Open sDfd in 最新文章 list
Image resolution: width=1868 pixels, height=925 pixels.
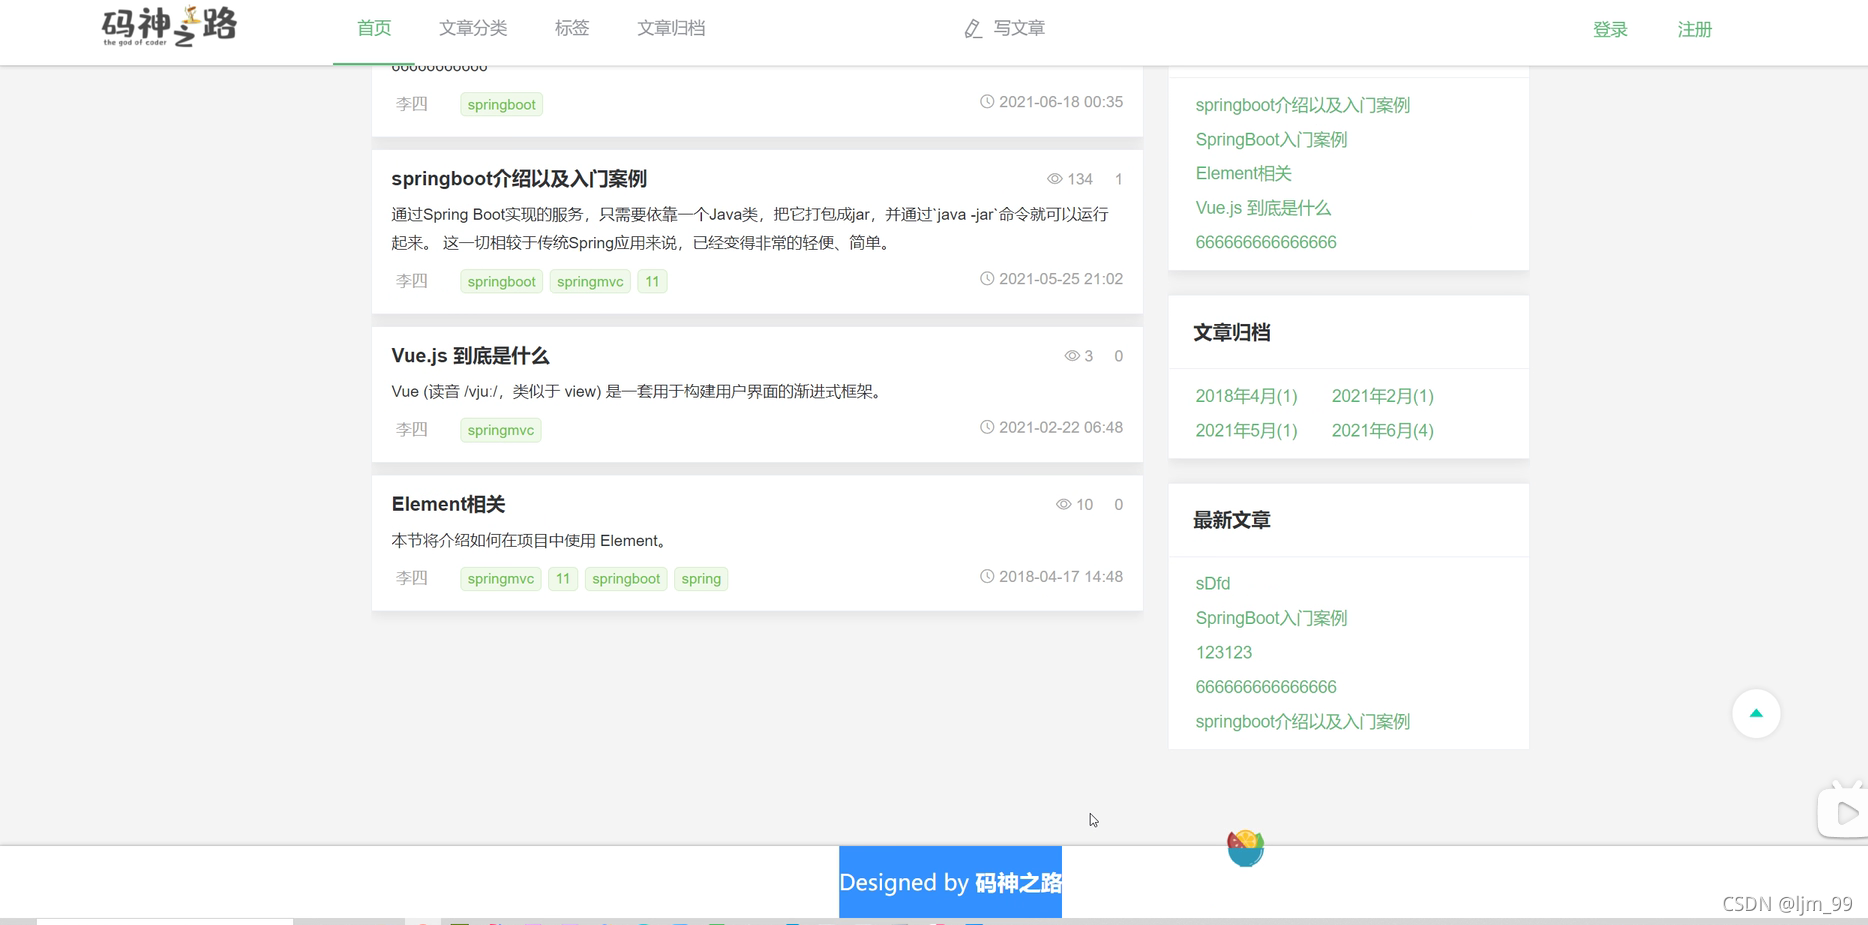(x=1213, y=584)
